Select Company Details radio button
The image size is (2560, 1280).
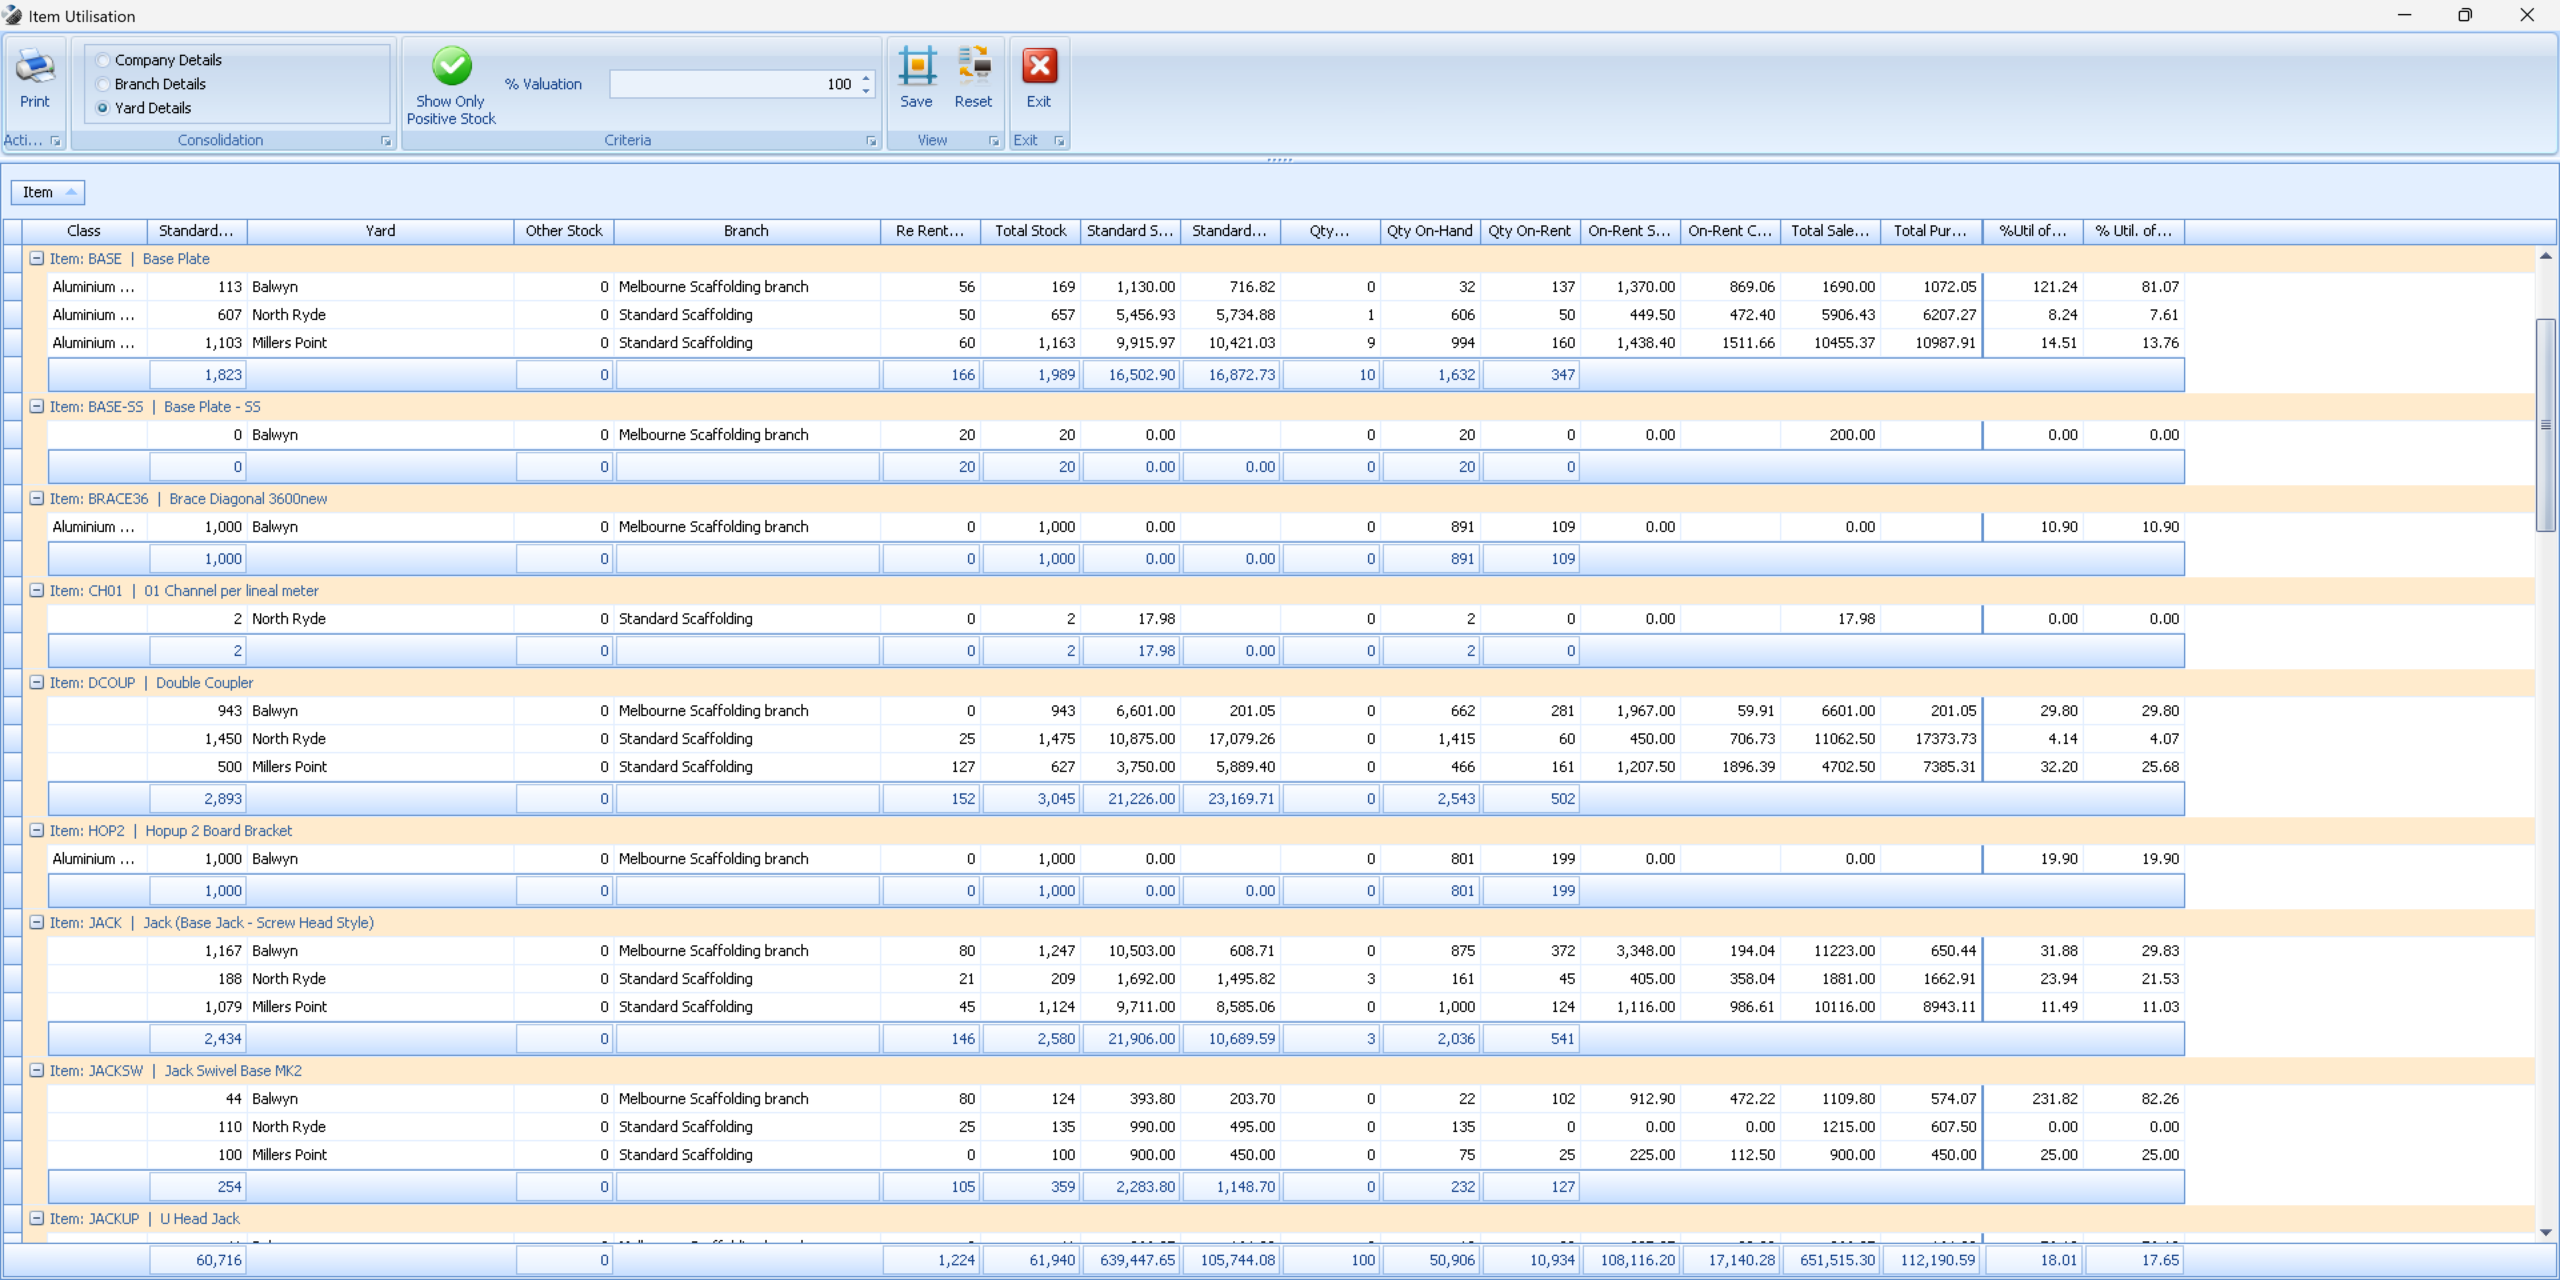coord(103,60)
